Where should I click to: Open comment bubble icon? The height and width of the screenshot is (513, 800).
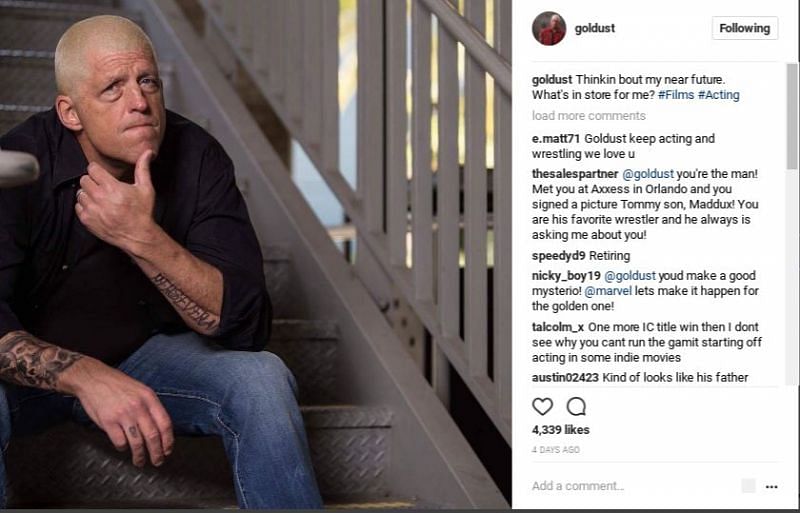pos(576,406)
